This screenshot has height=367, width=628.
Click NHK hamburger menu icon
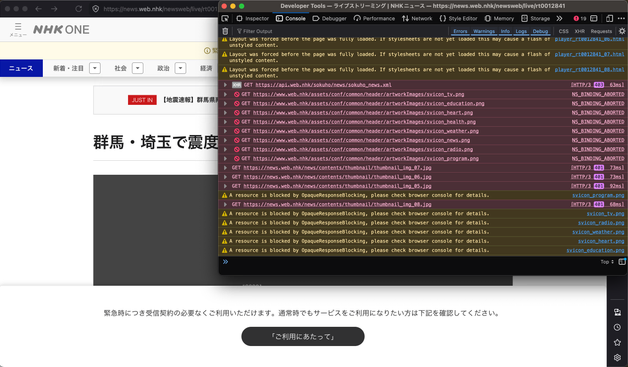[18, 30]
